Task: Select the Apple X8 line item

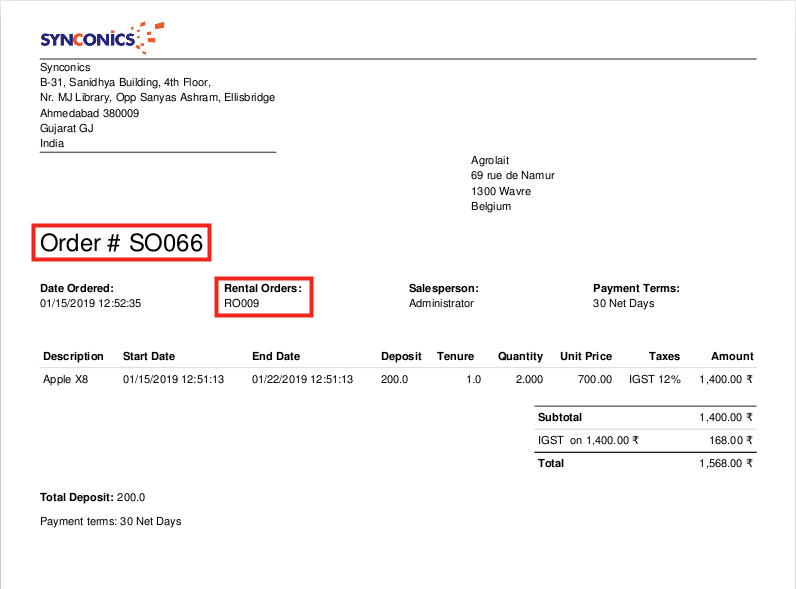Action: click(x=66, y=380)
